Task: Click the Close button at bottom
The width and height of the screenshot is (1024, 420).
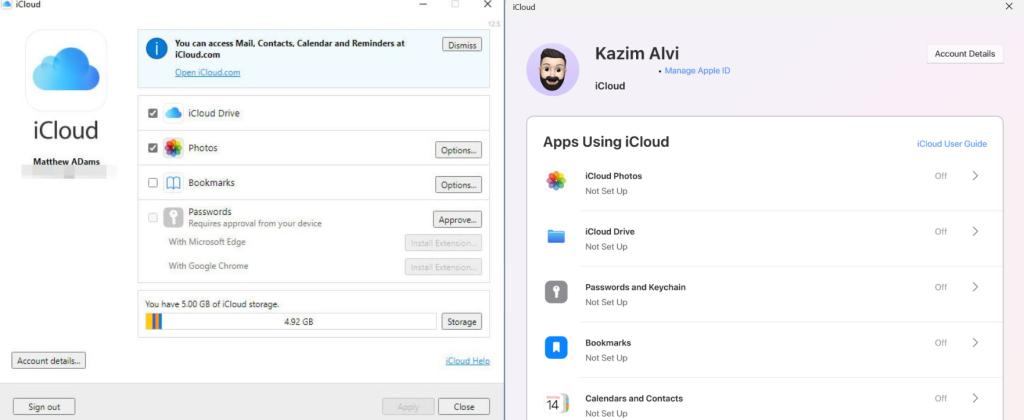Action: click(464, 406)
